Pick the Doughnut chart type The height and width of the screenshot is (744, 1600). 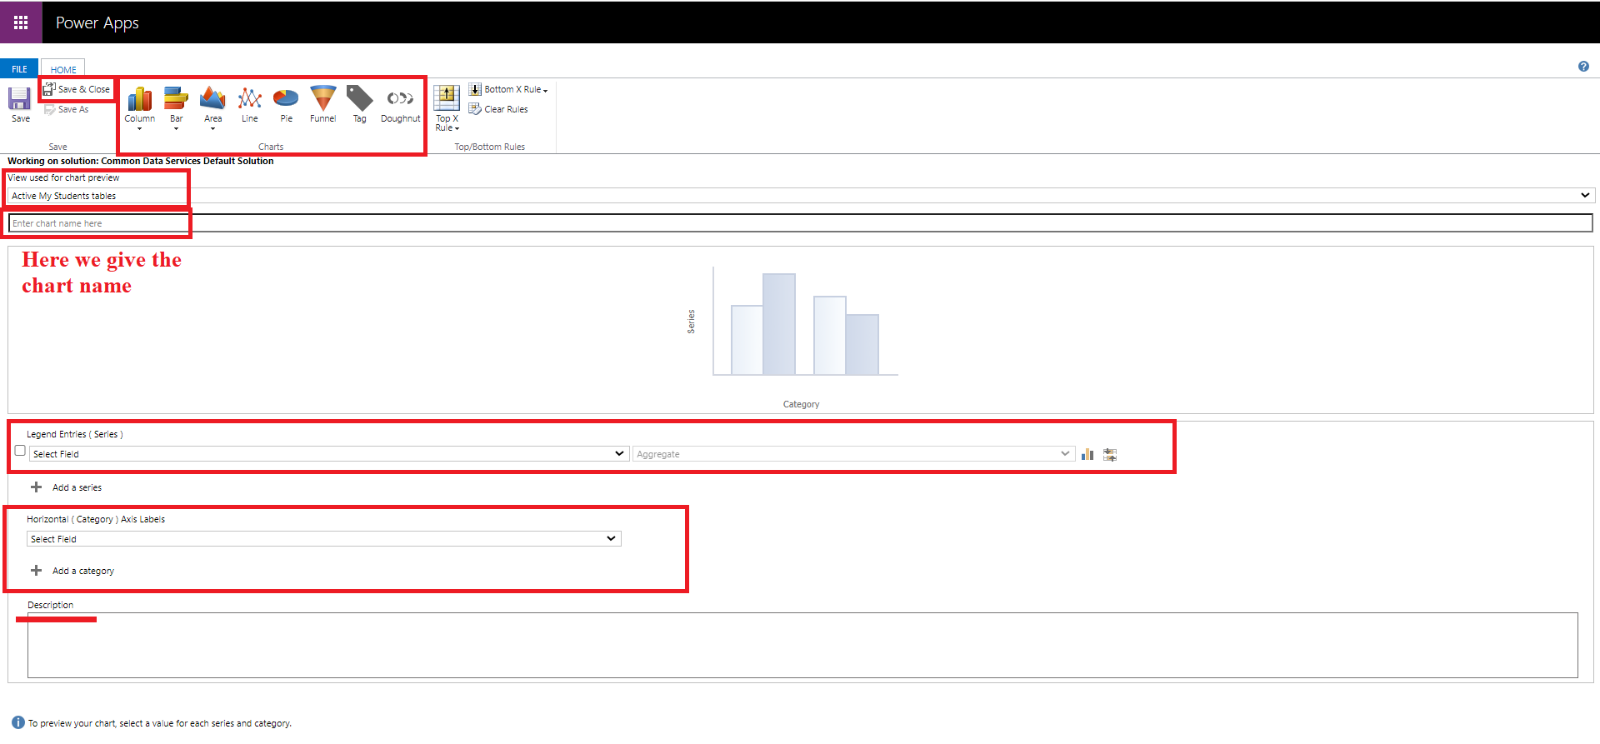click(400, 99)
